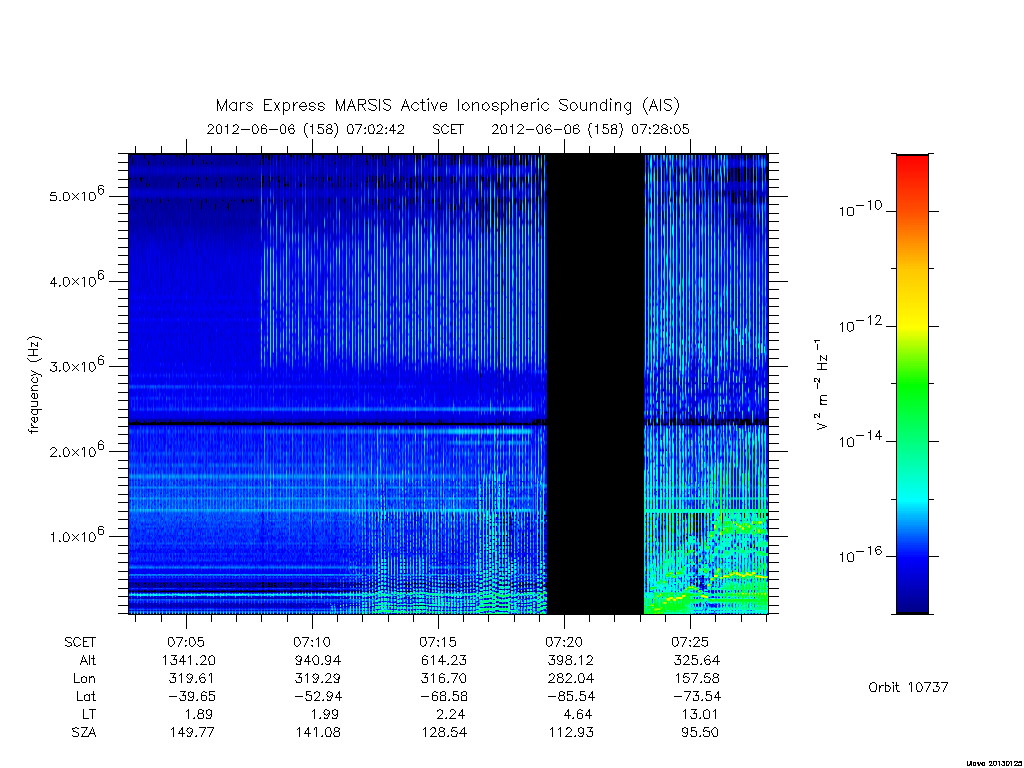
Task: Click the 07:05 time tick label
Action: click(x=186, y=642)
